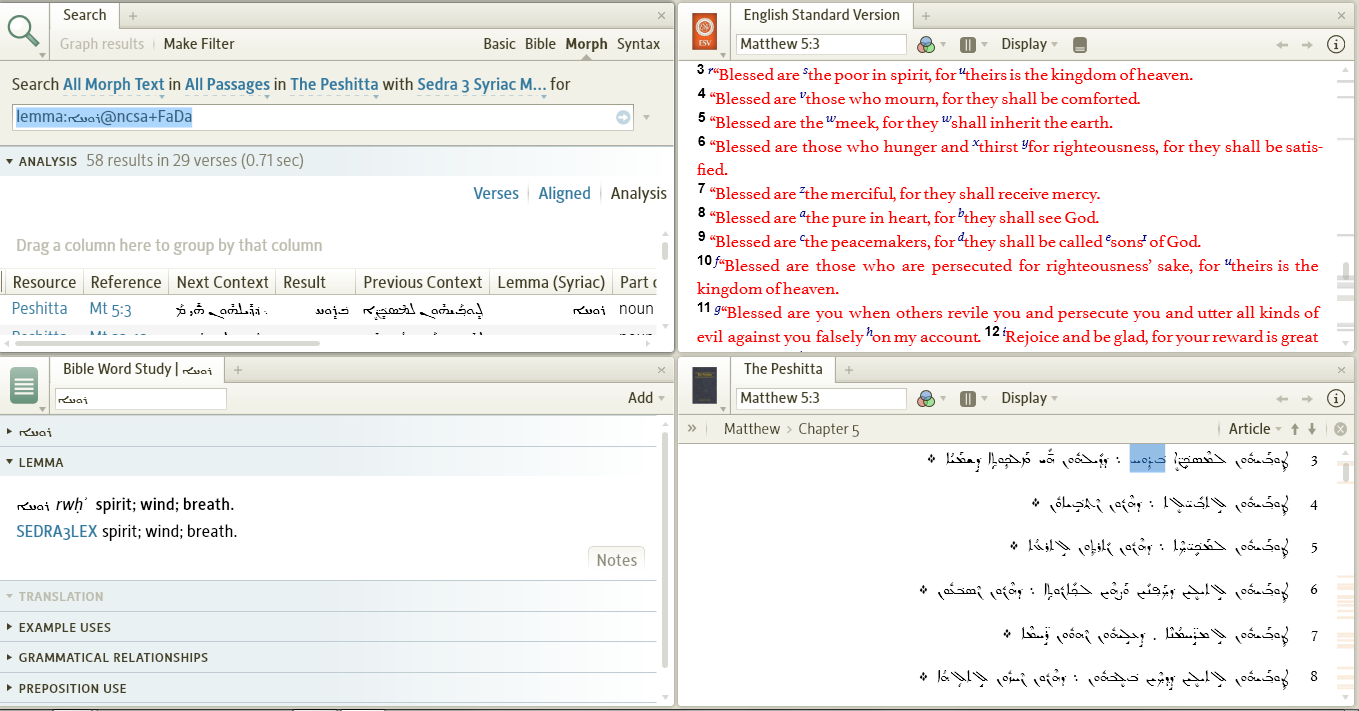Image resolution: width=1359 pixels, height=711 pixels.
Task: Expand the Peshitta table of contents chevrons
Action: click(692, 428)
